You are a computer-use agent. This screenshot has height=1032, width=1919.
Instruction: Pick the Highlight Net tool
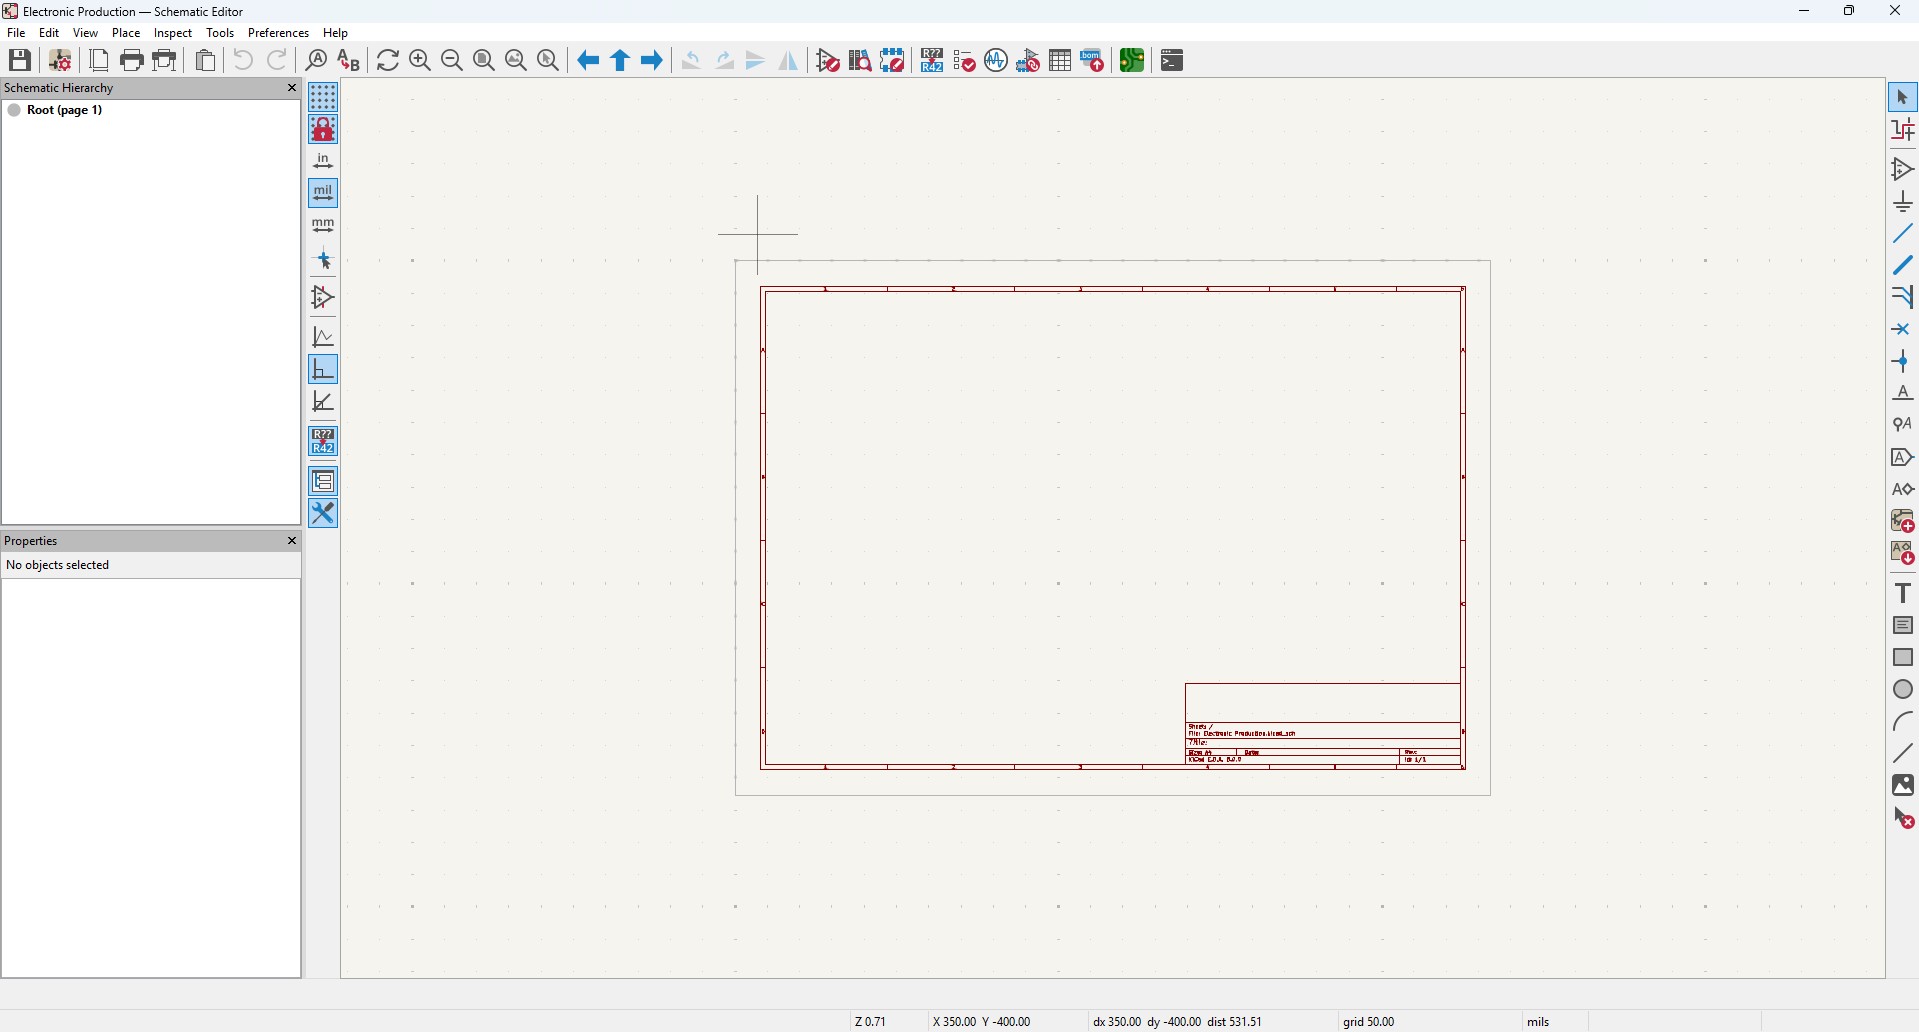1904,129
